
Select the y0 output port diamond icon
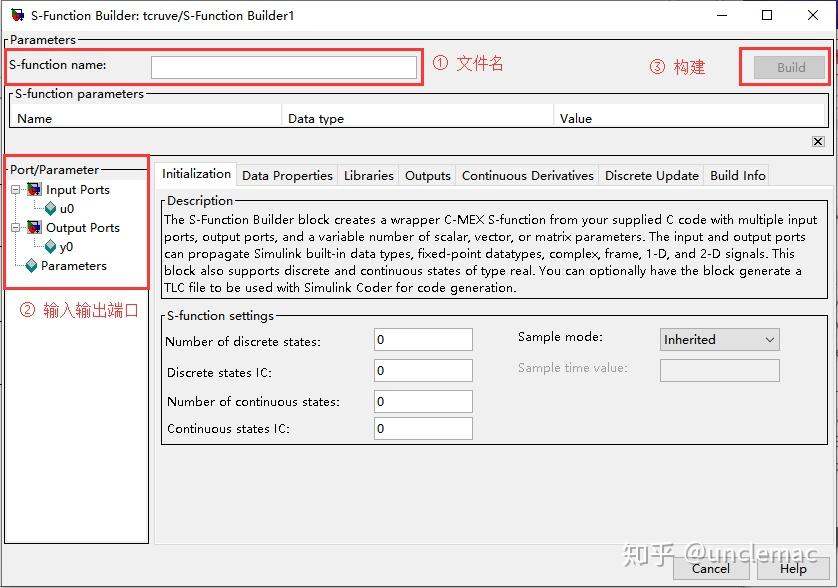tap(48, 246)
